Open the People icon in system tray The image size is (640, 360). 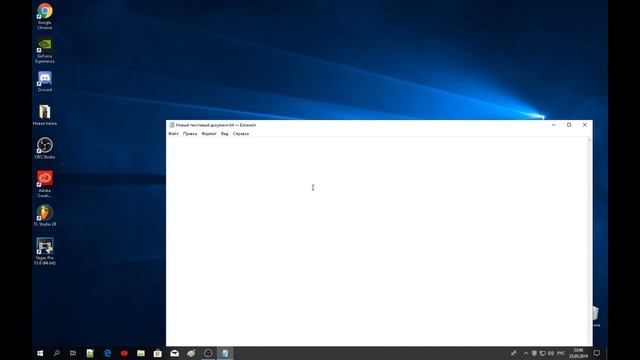(x=513, y=353)
